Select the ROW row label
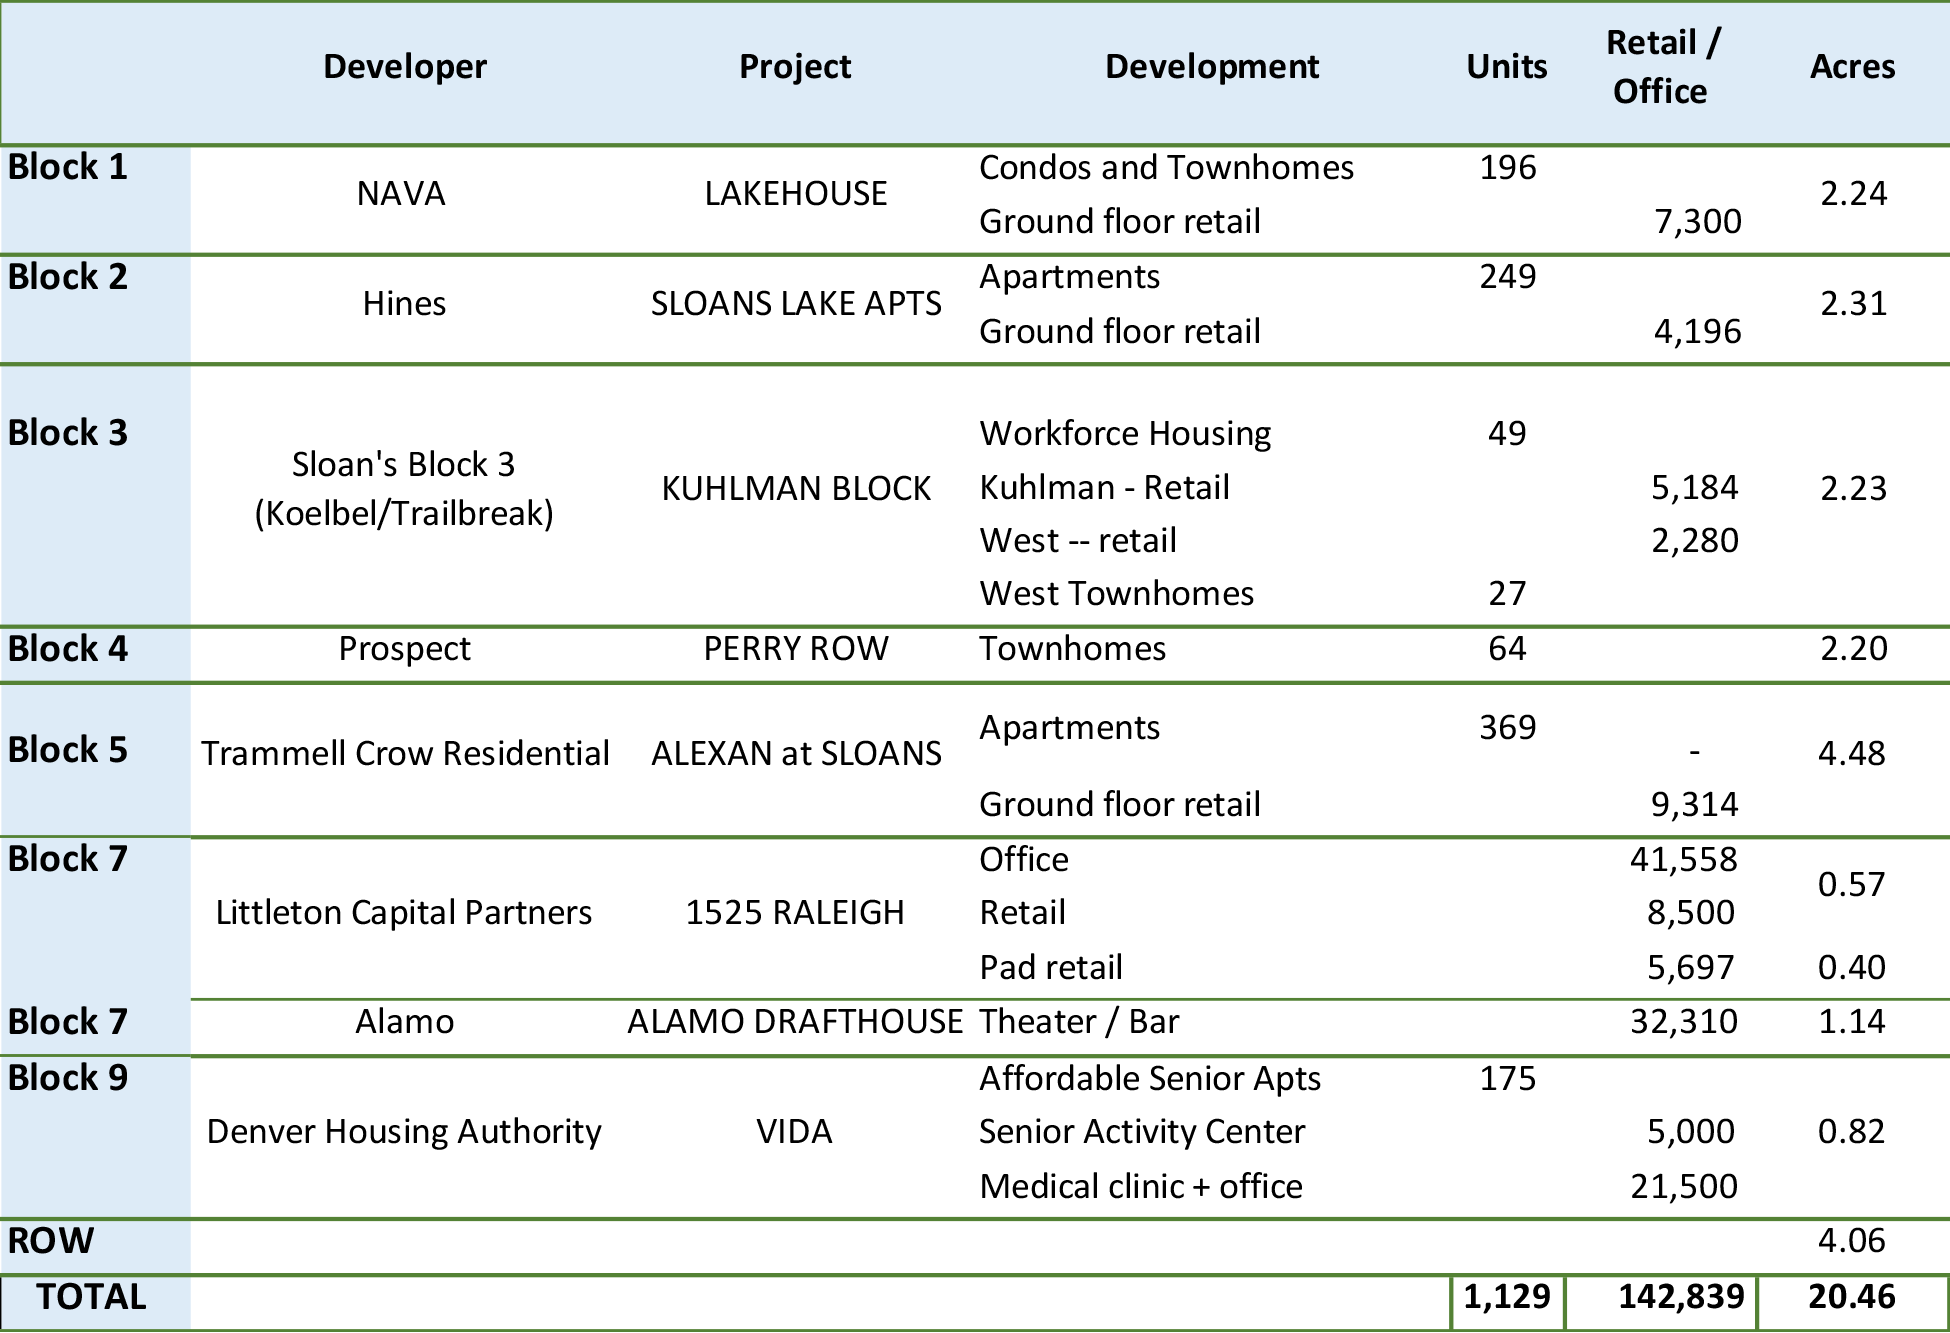 pos(50,1241)
